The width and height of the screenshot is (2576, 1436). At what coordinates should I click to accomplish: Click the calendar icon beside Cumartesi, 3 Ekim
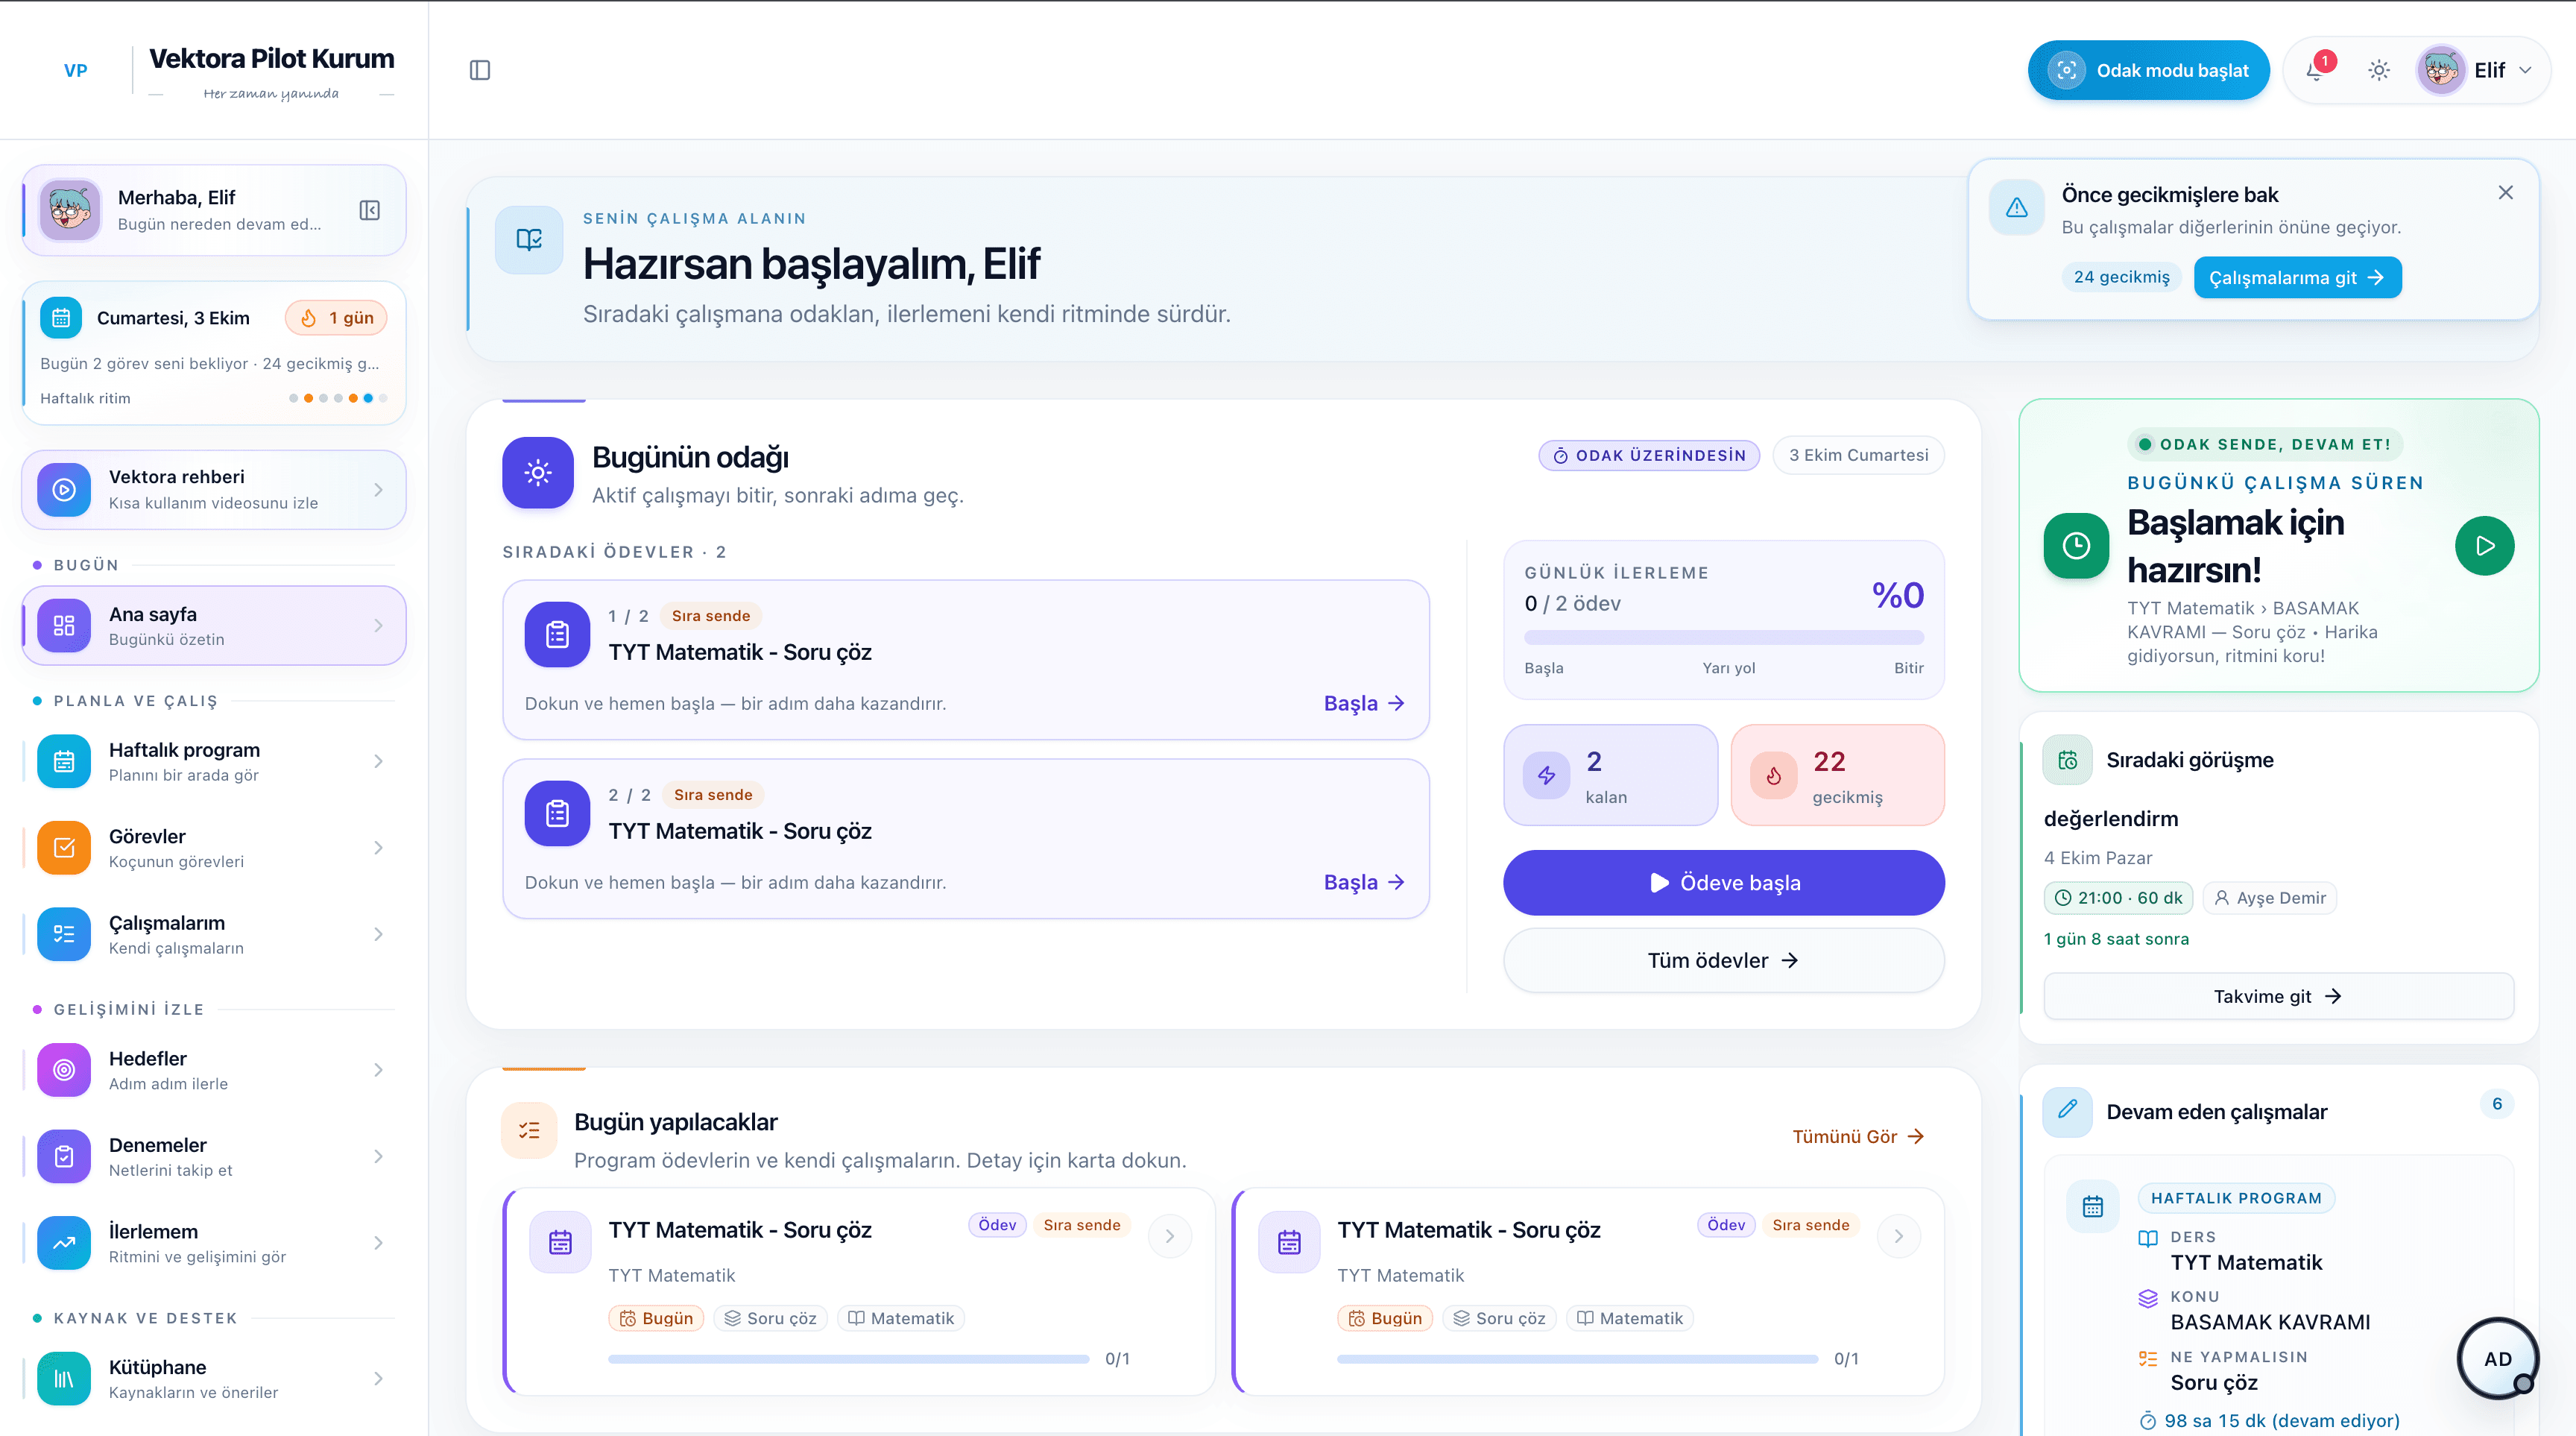[61, 318]
